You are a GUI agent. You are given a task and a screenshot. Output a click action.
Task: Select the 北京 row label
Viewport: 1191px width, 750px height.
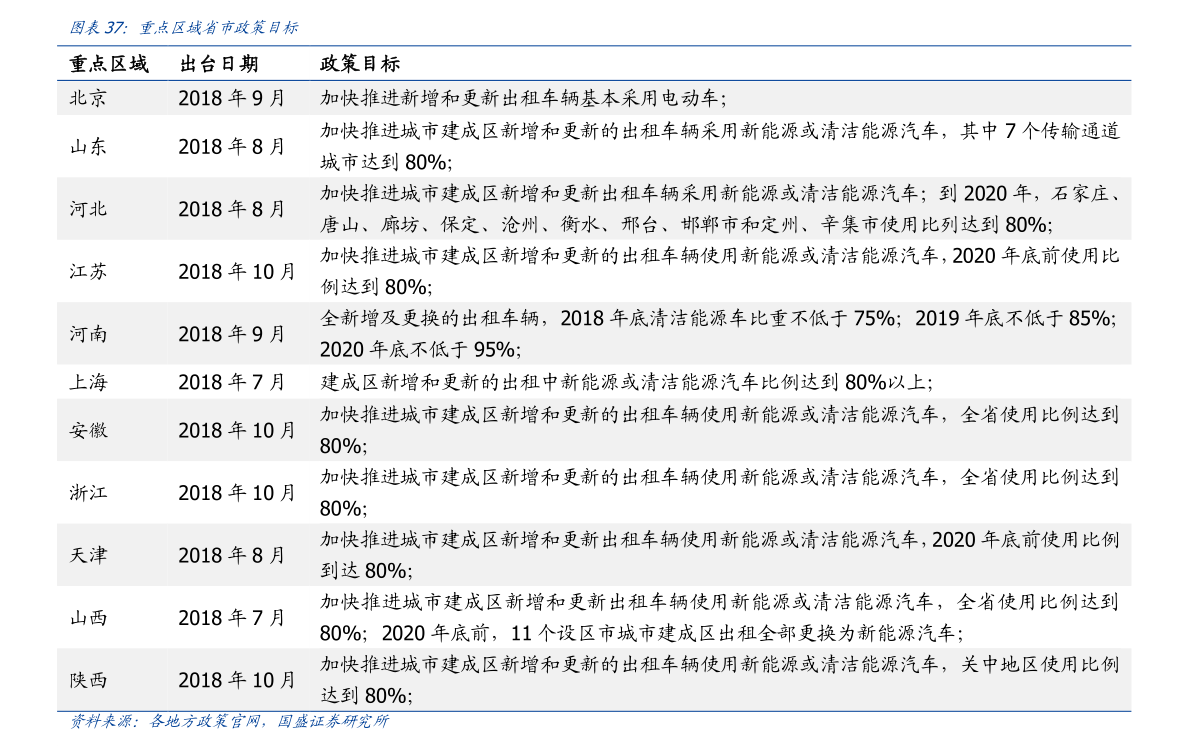(x=88, y=98)
